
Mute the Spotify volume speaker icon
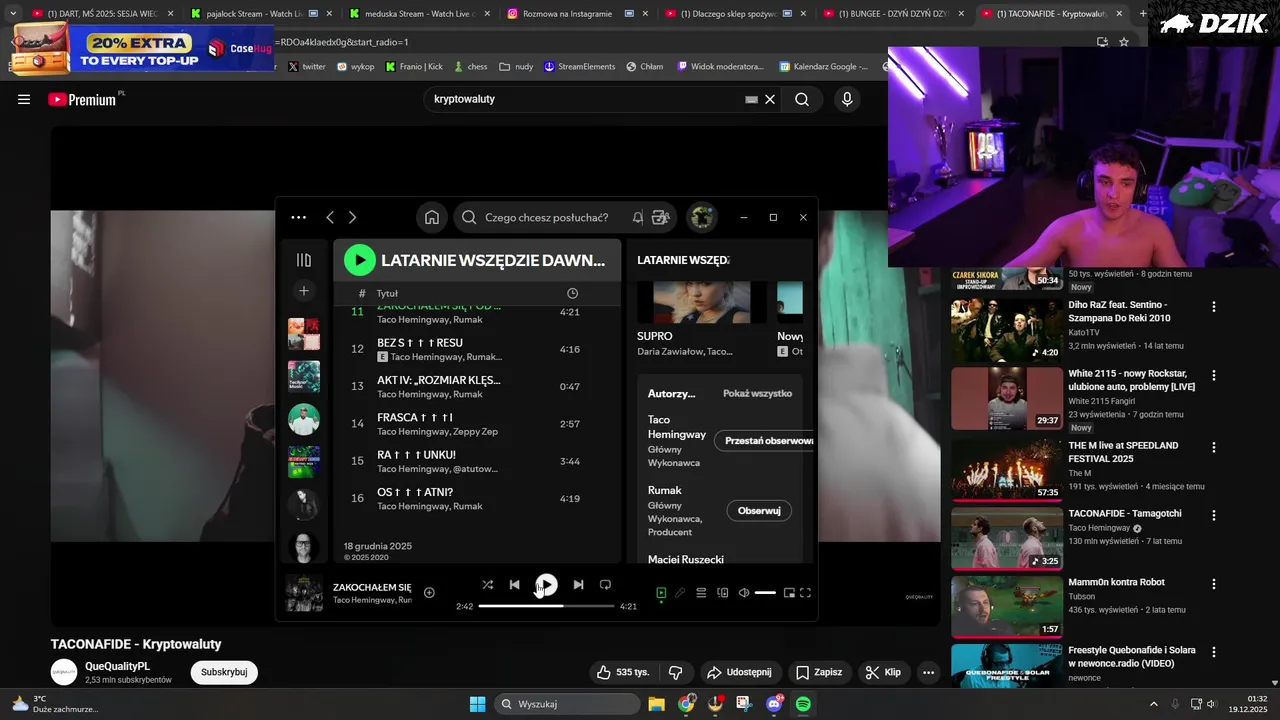click(744, 593)
